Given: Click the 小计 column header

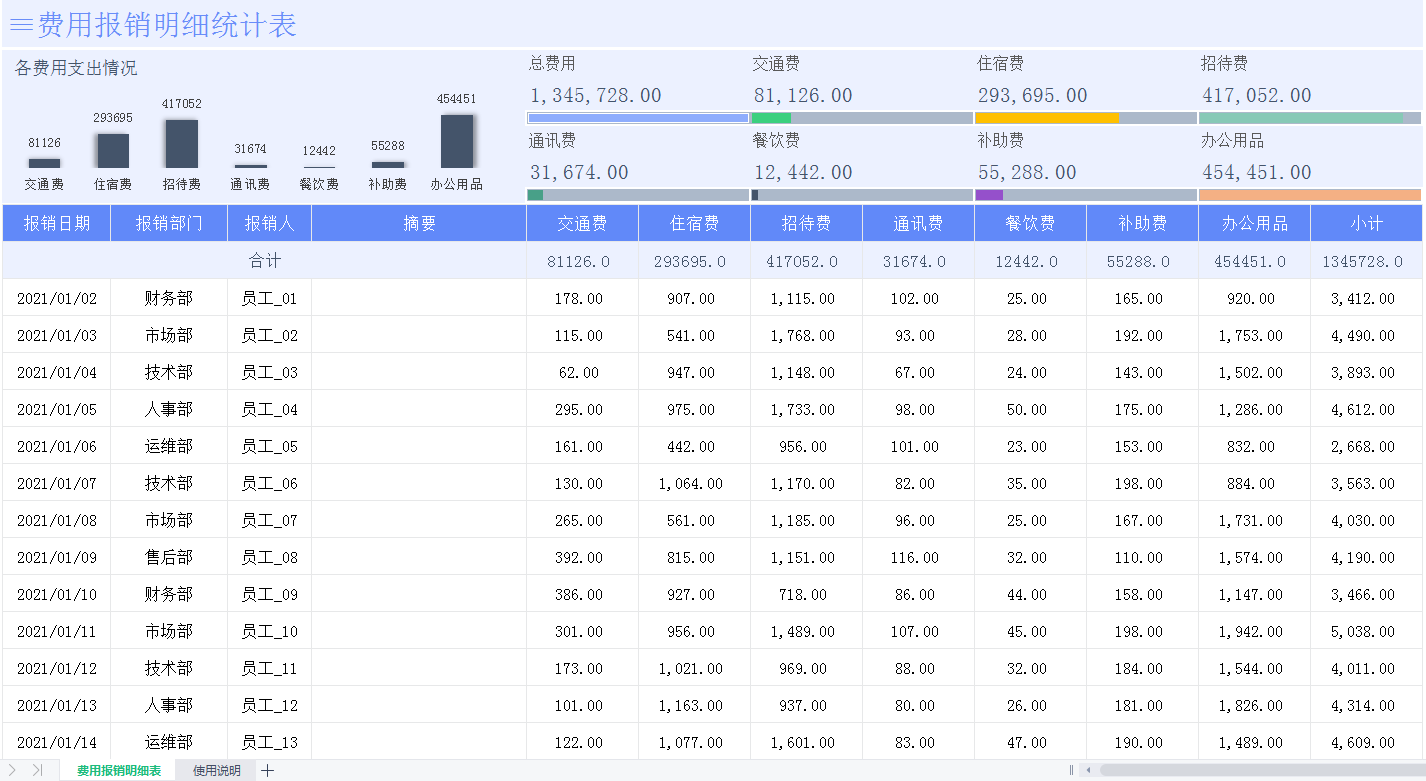Looking at the screenshot, I should tap(1366, 223).
